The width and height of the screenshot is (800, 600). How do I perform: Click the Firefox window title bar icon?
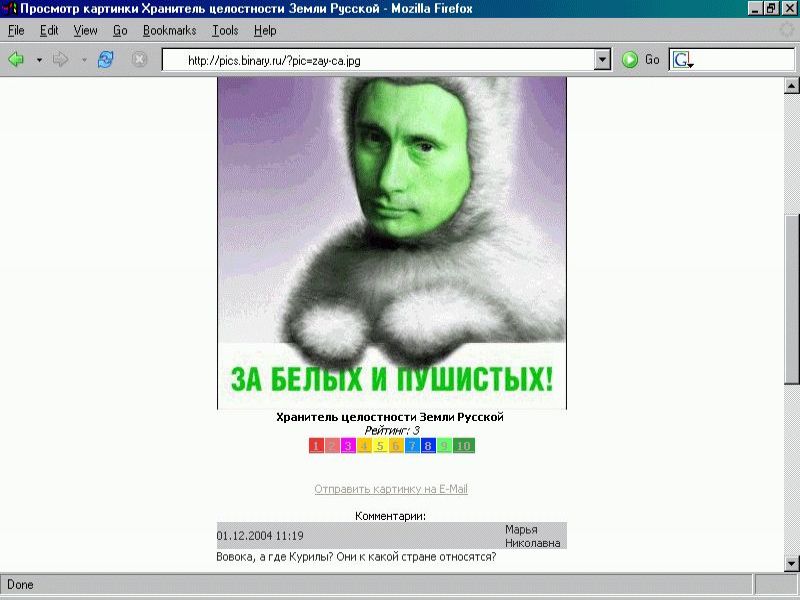[x=9, y=9]
